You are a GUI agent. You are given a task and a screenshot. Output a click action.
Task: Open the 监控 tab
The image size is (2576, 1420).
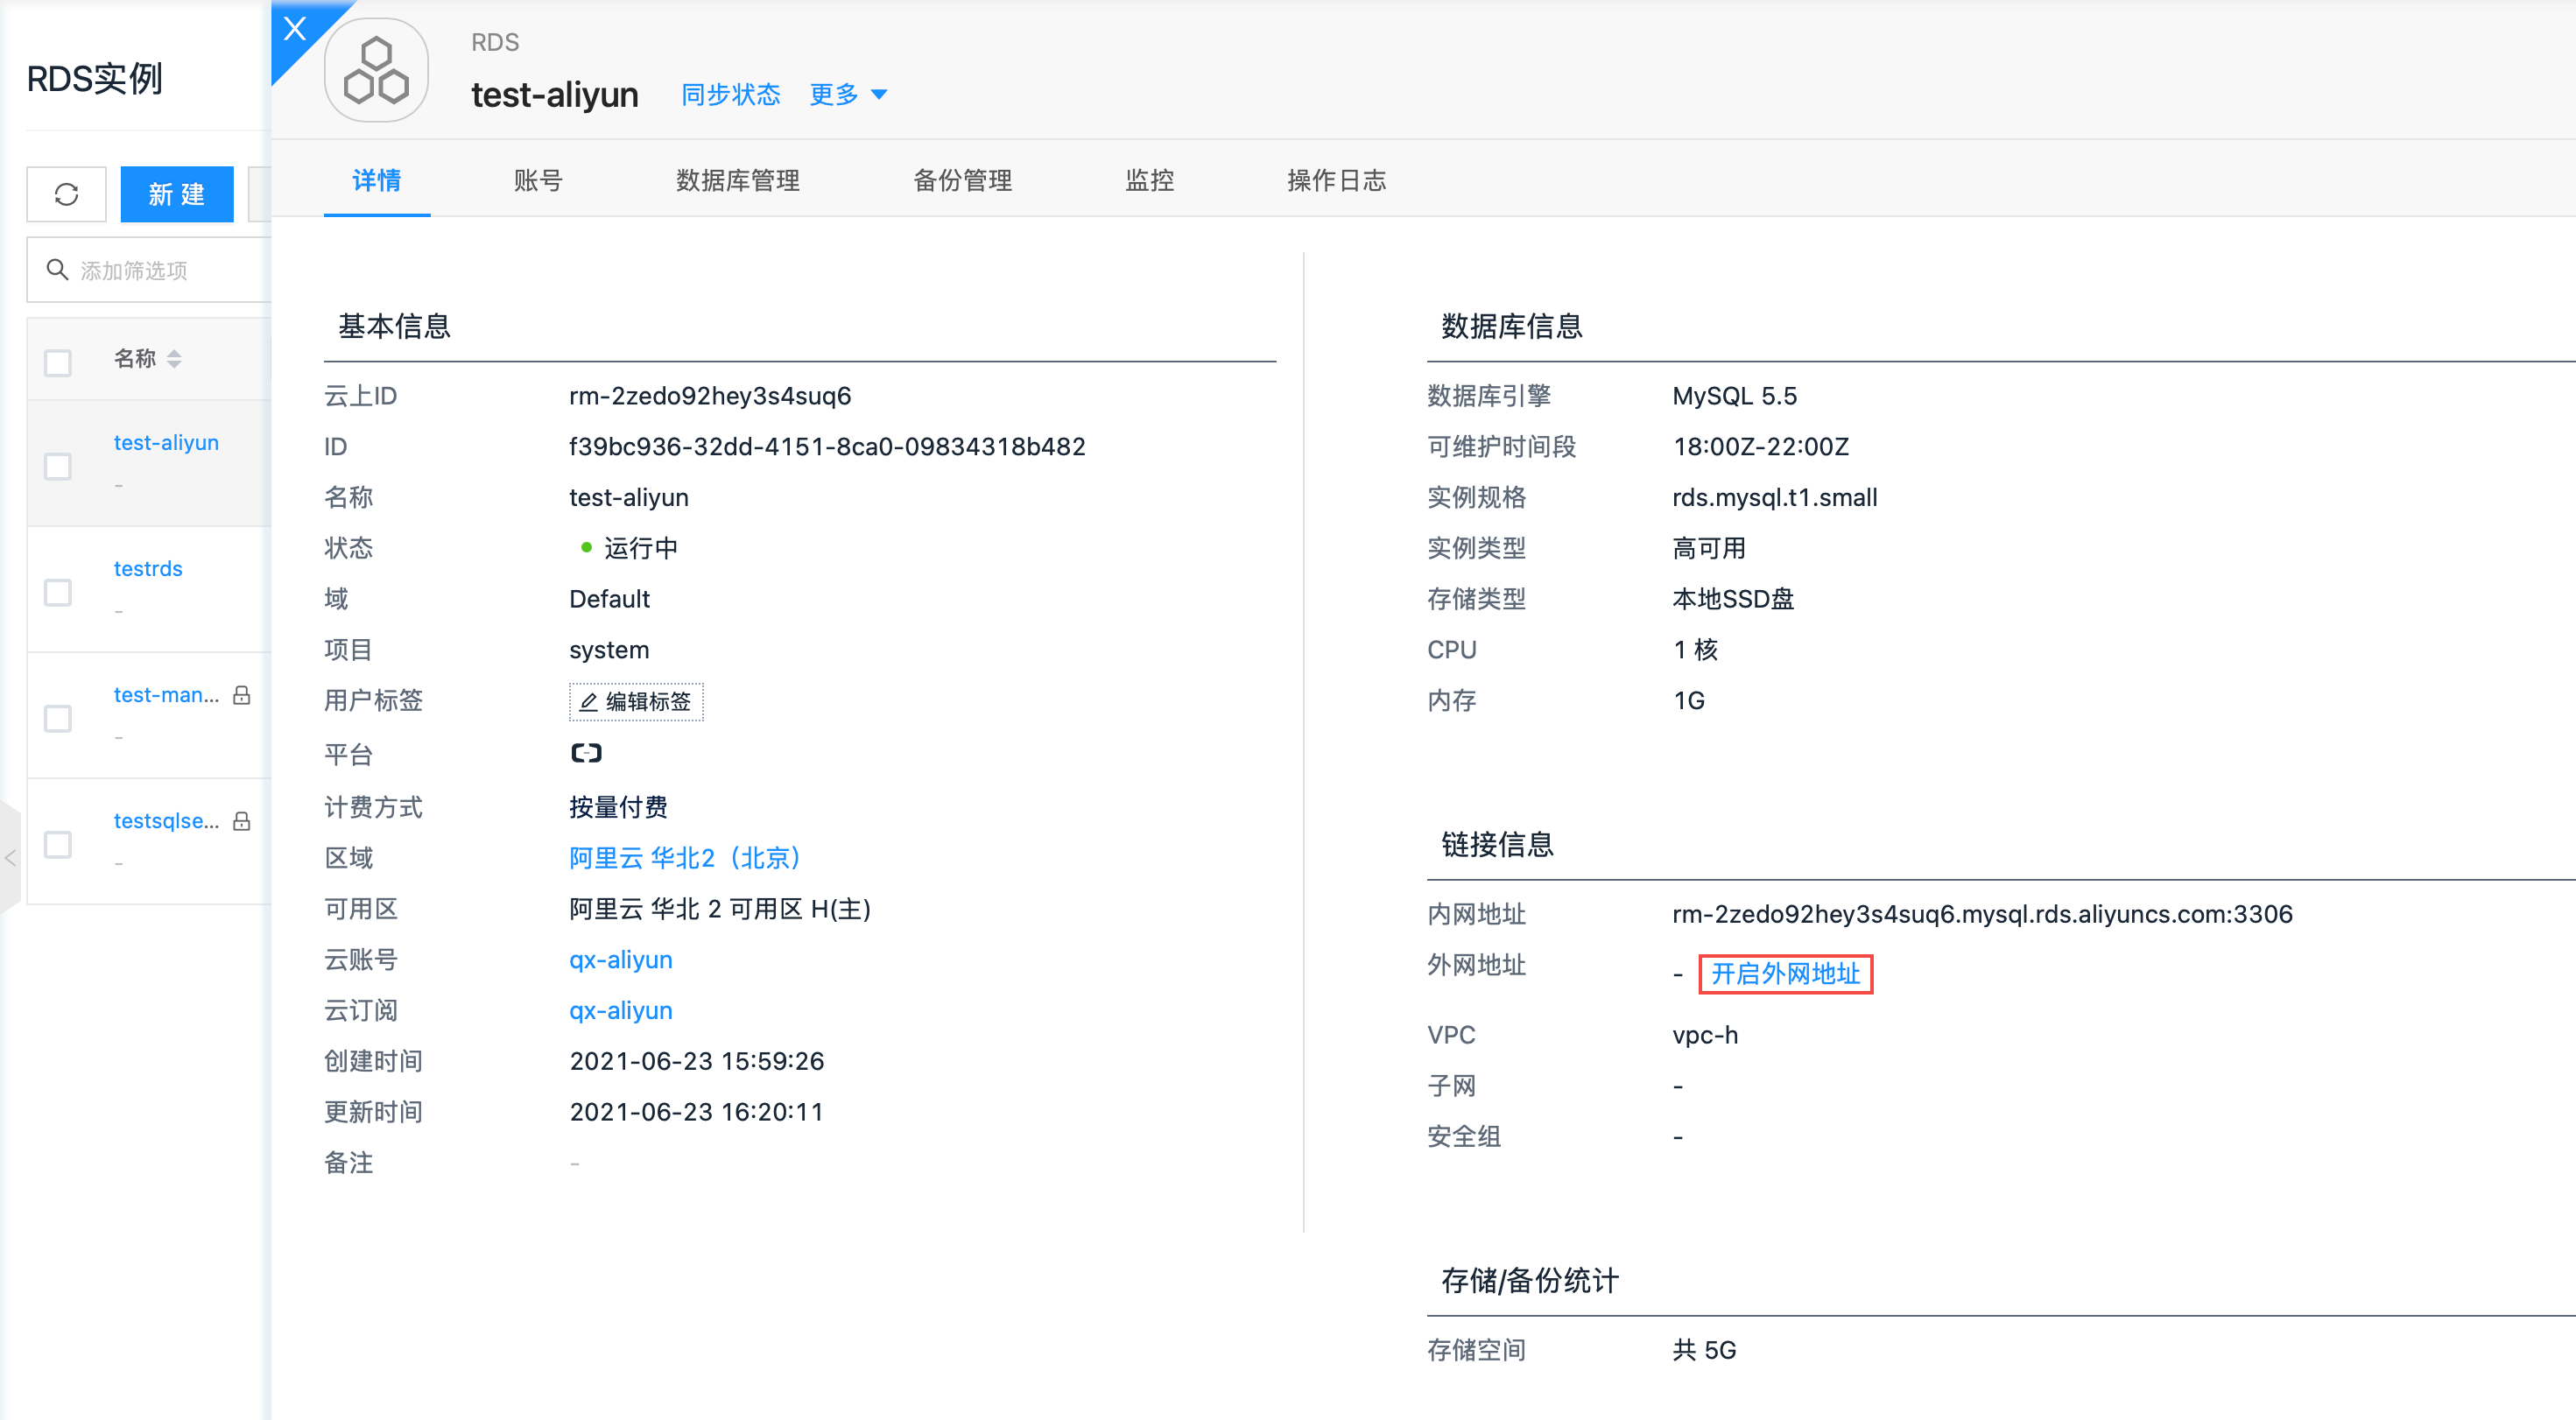[x=1150, y=180]
